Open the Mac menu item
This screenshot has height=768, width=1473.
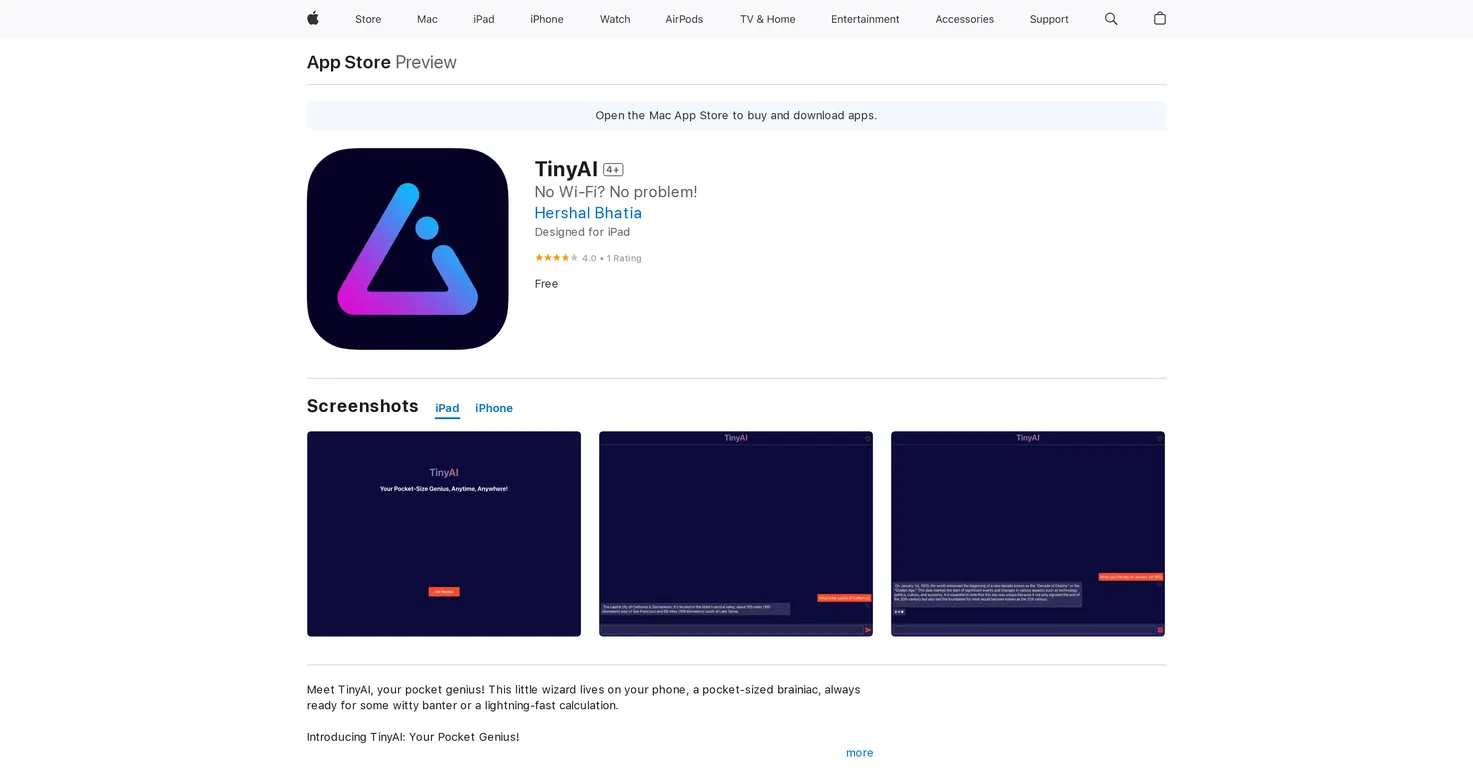point(427,19)
